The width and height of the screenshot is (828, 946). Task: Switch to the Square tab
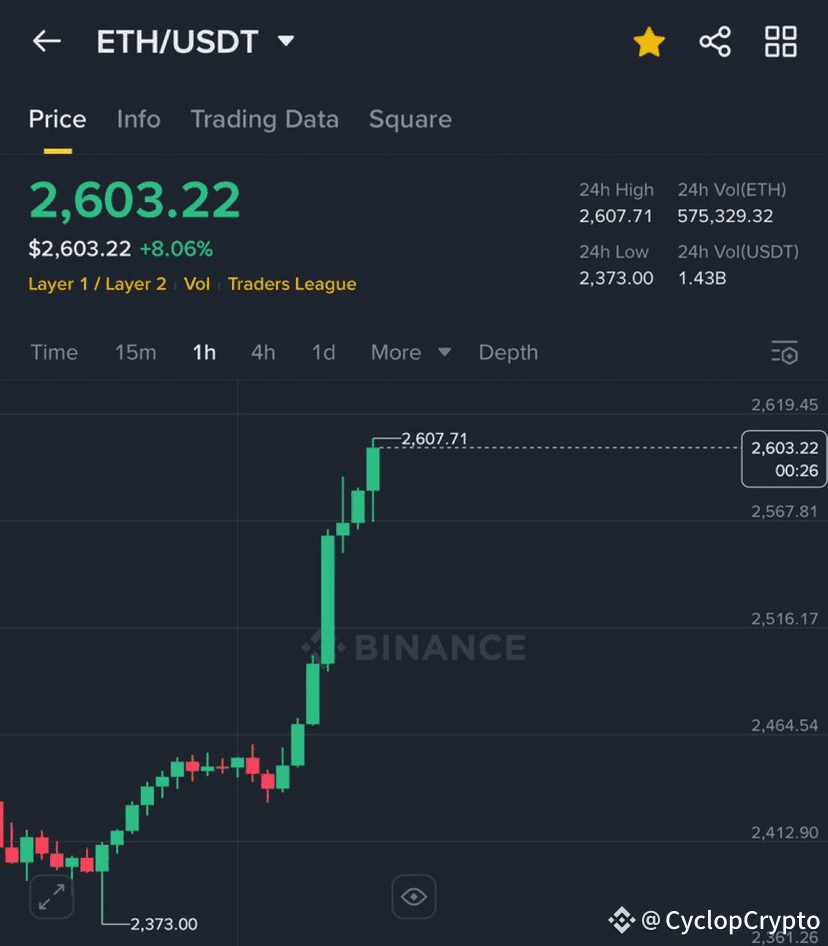pos(410,119)
